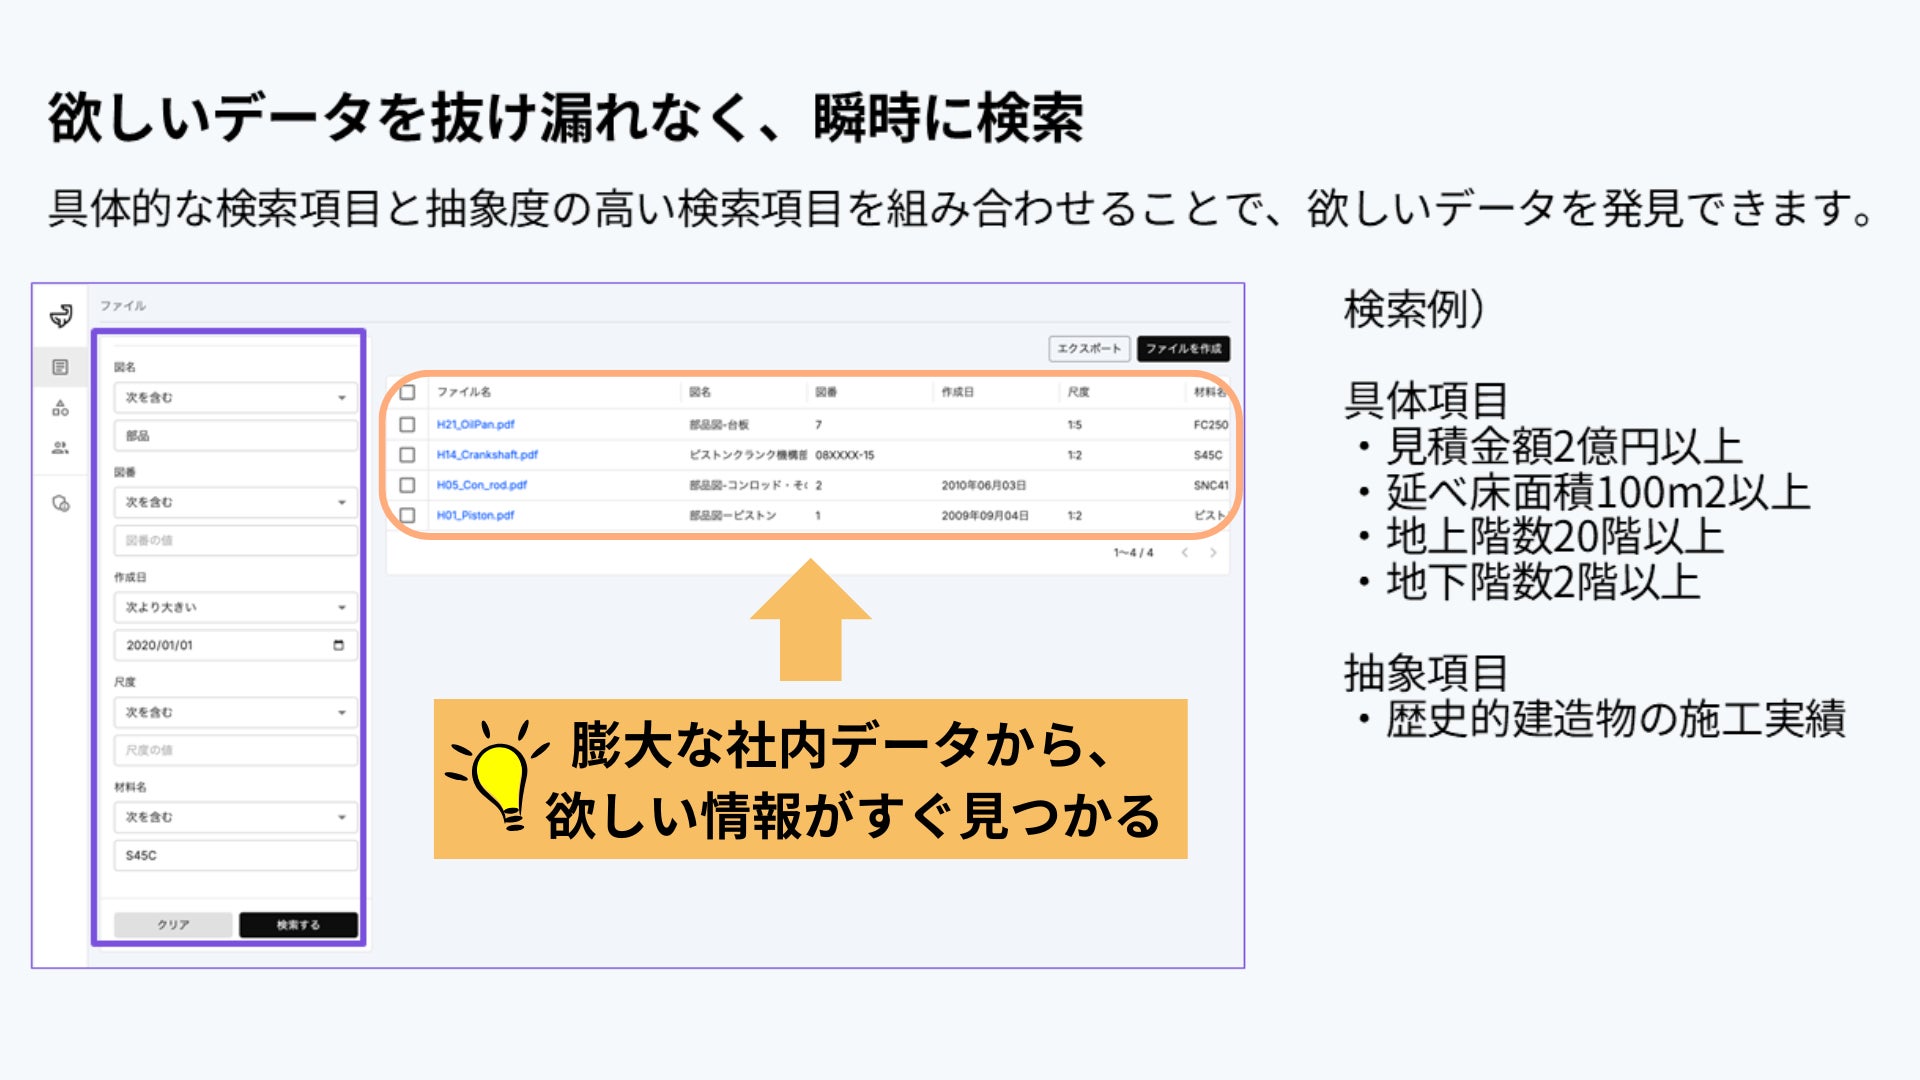This screenshot has width=1920, height=1080.
Task: Open the H14_Crankshaft.pdf file link
Action: pyautogui.click(x=487, y=454)
